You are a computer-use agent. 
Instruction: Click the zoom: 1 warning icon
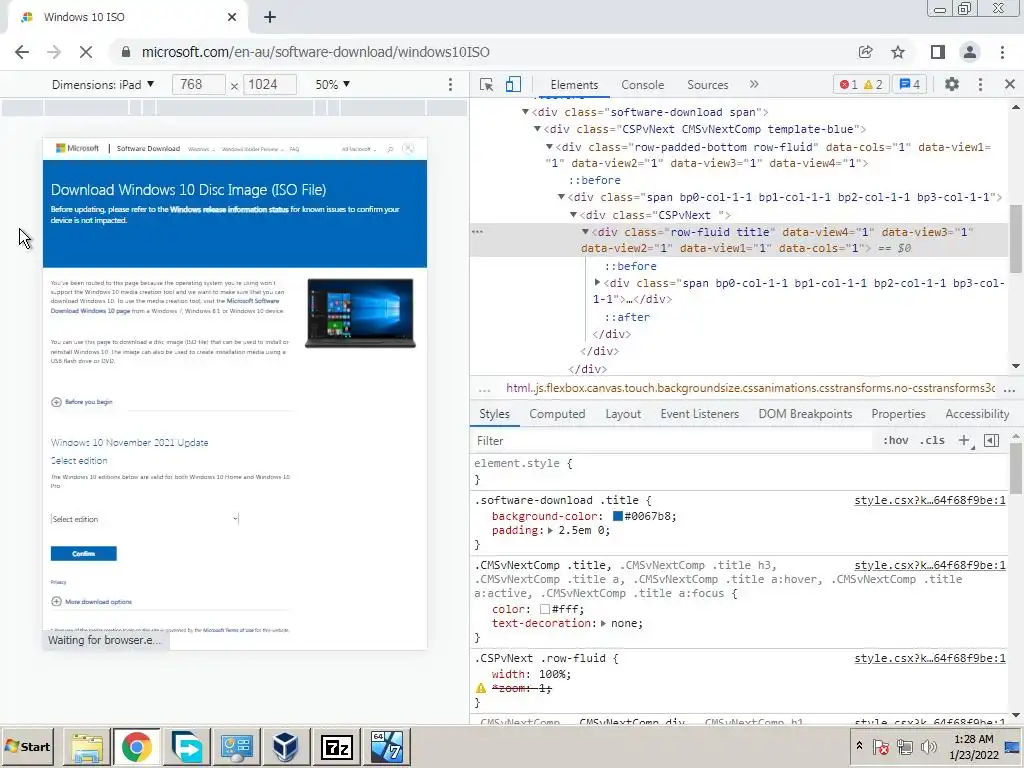coord(481,688)
